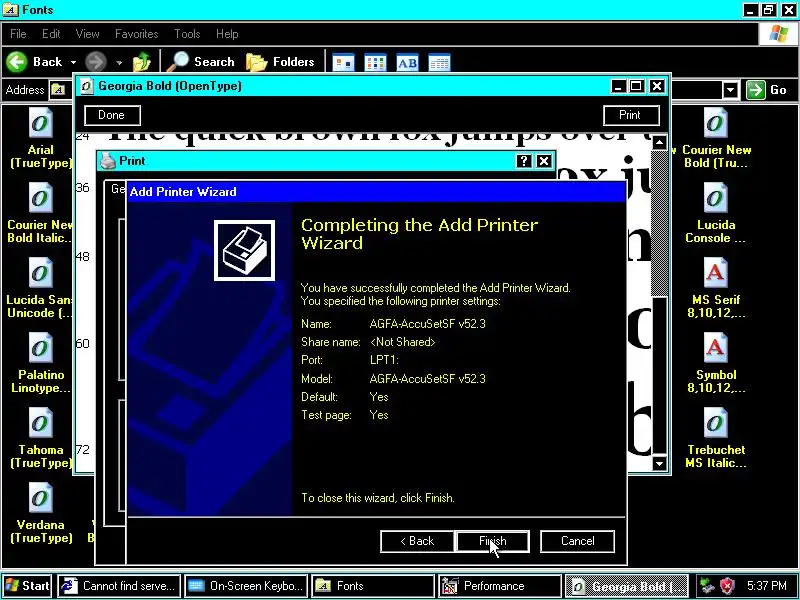Click the Windows flag logo in the Fonts window
This screenshot has height=600, width=800.
pos(778,34)
